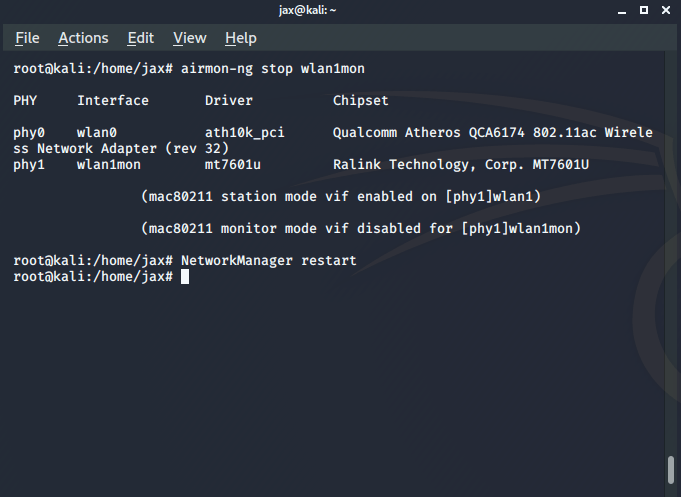Close the jax@kali terminal window
The image size is (681, 497).
pos(666,11)
